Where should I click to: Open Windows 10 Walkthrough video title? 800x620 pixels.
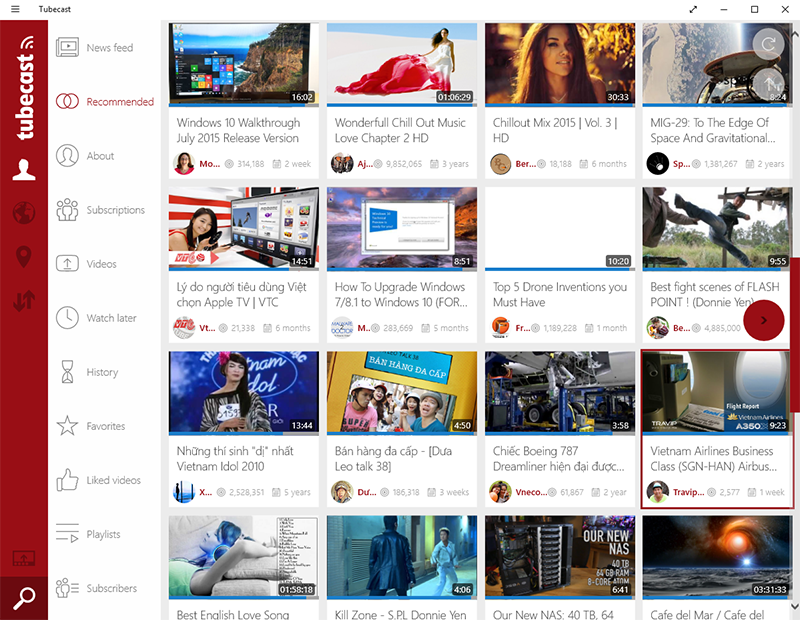pos(238,130)
